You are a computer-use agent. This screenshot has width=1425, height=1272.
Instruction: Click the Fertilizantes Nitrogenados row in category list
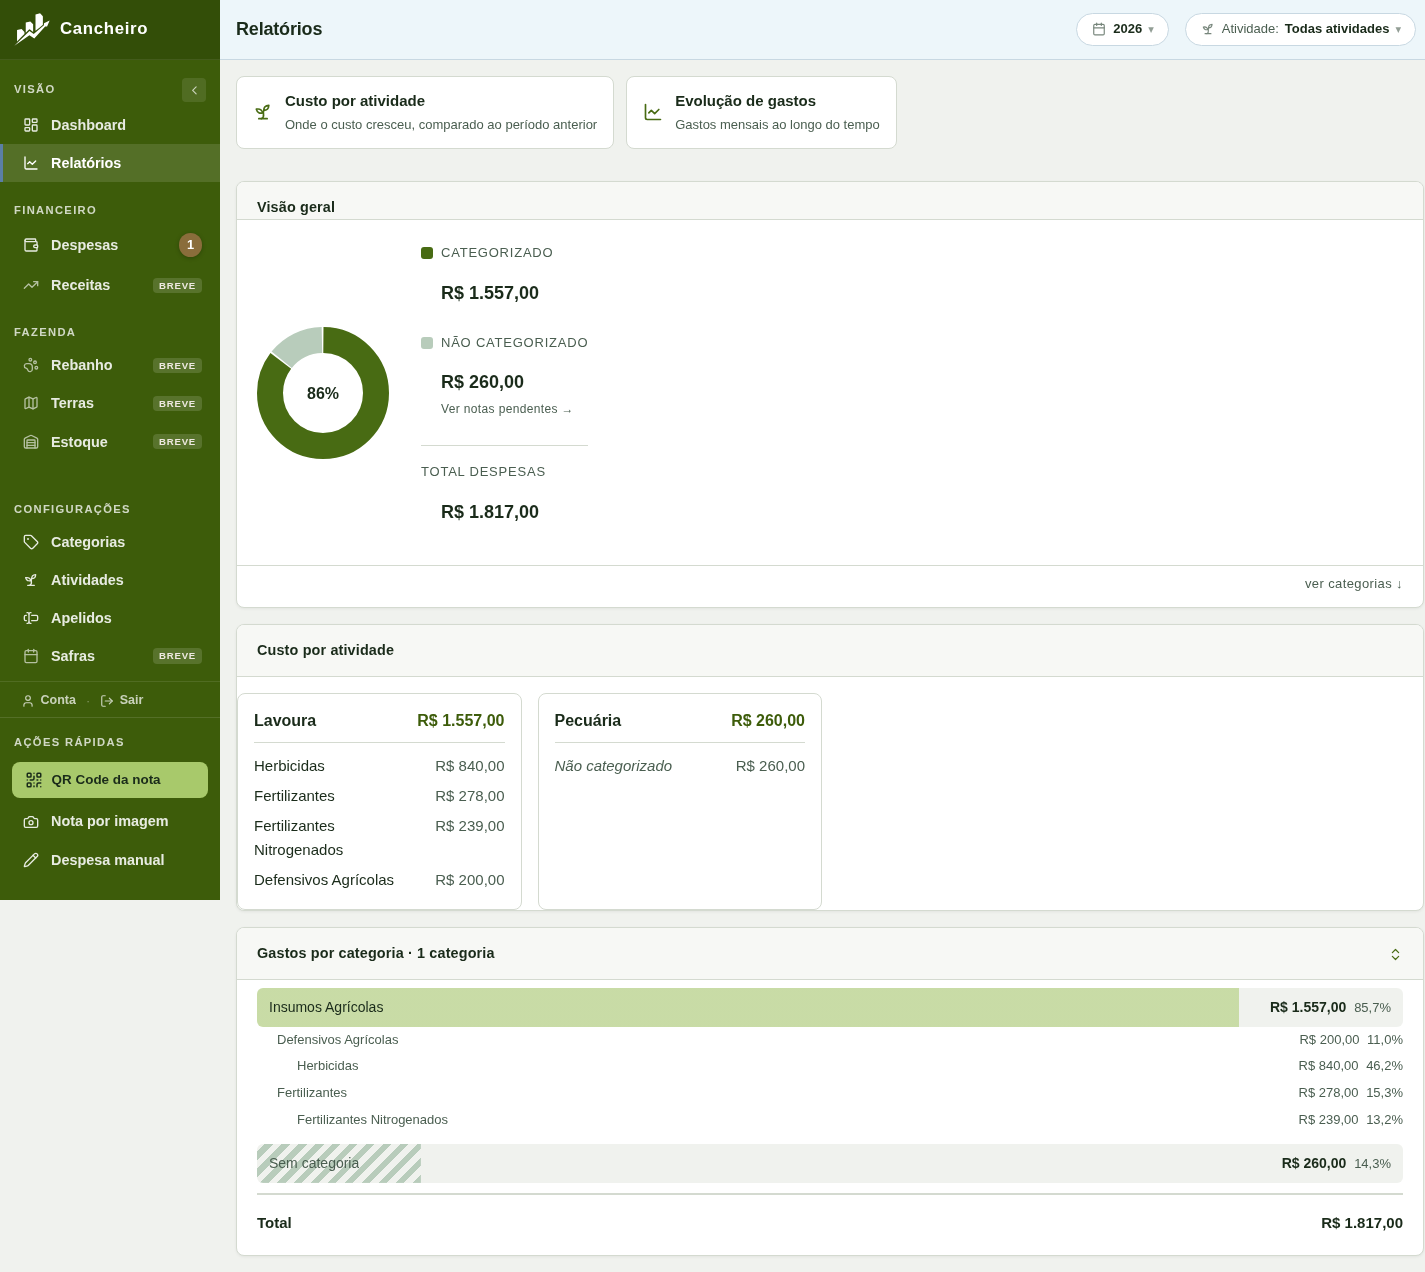pos(830,1120)
